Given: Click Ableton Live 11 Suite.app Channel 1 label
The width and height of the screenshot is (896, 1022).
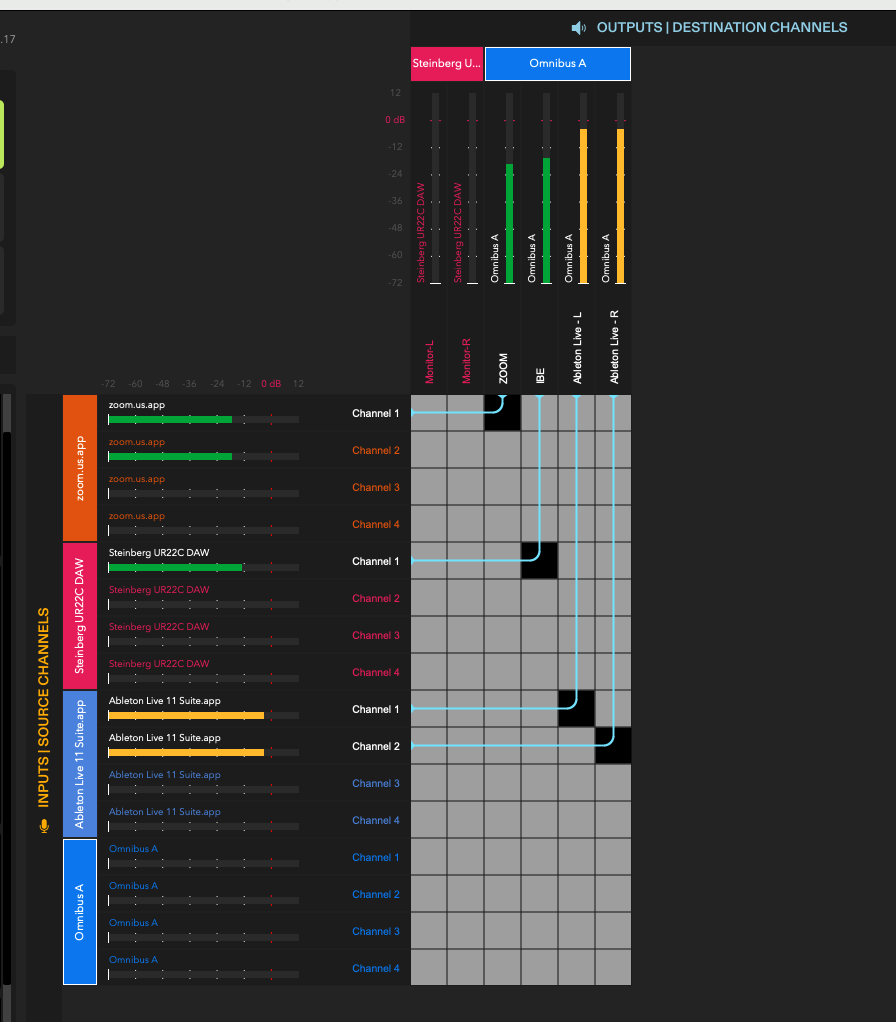Looking at the screenshot, I should [375, 709].
